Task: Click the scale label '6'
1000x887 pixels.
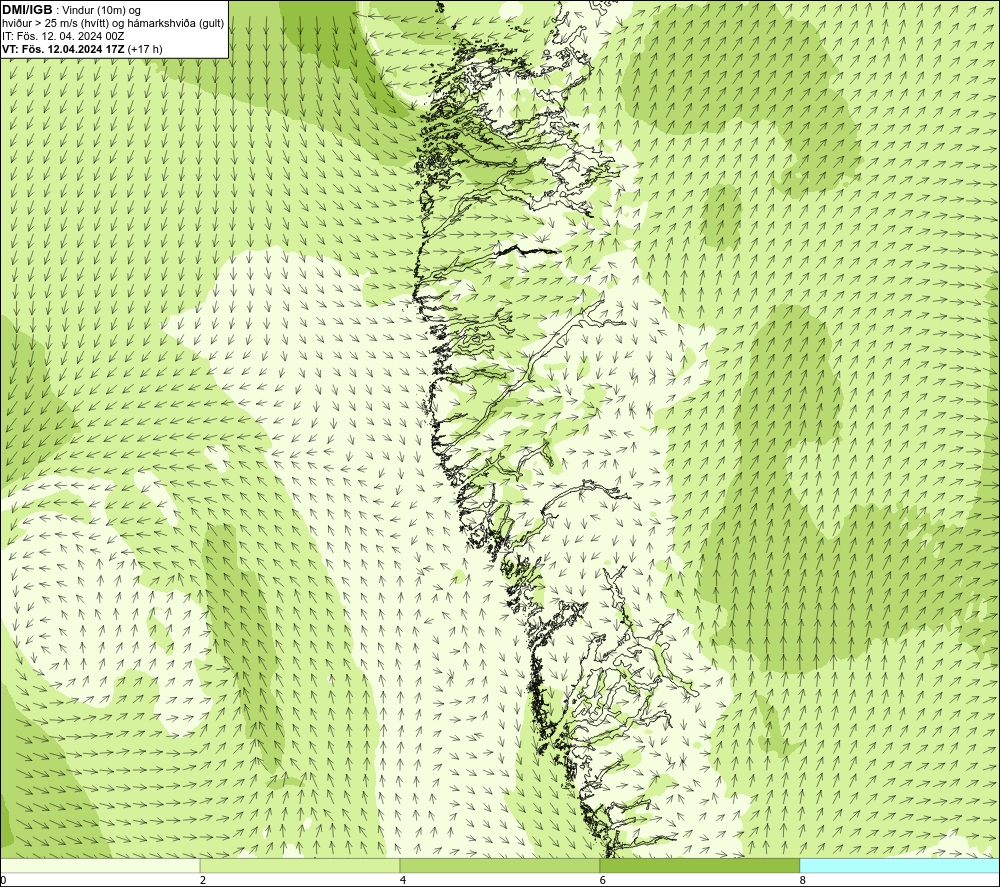Action: click(x=602, y=881)
